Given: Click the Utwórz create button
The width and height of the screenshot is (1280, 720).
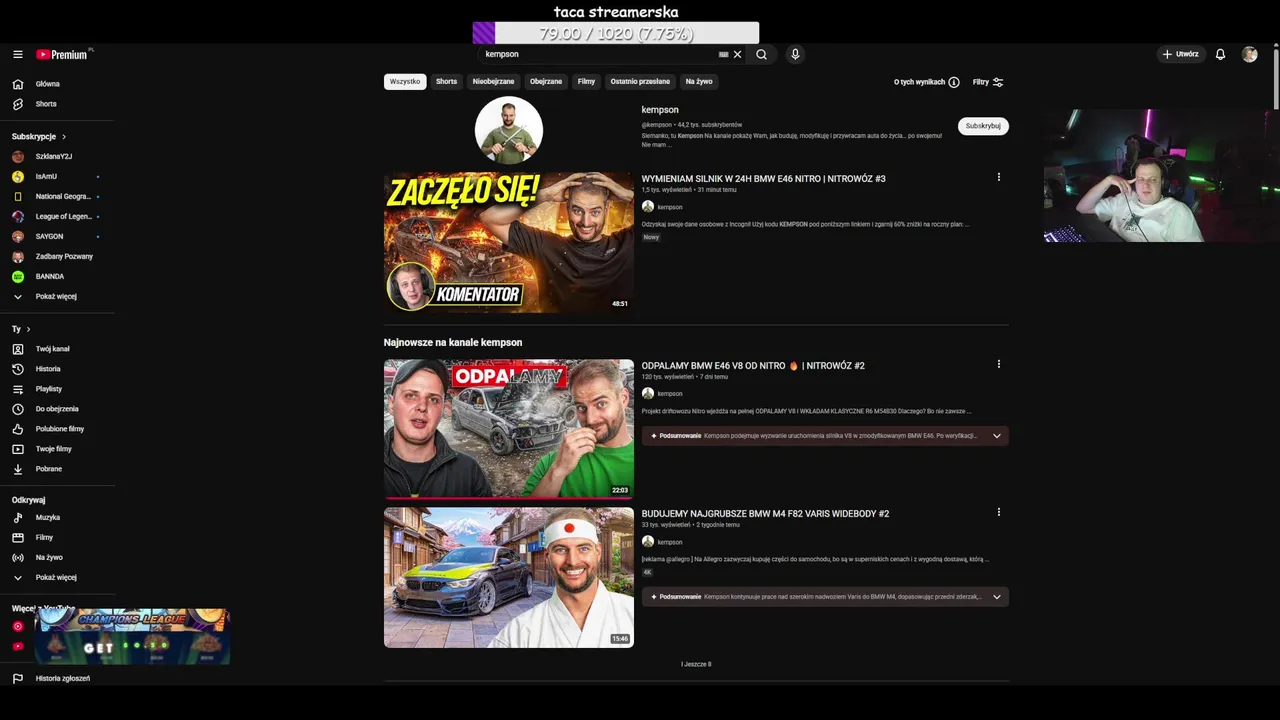Looking at the screenshot, I should [x=1180, y=54].
